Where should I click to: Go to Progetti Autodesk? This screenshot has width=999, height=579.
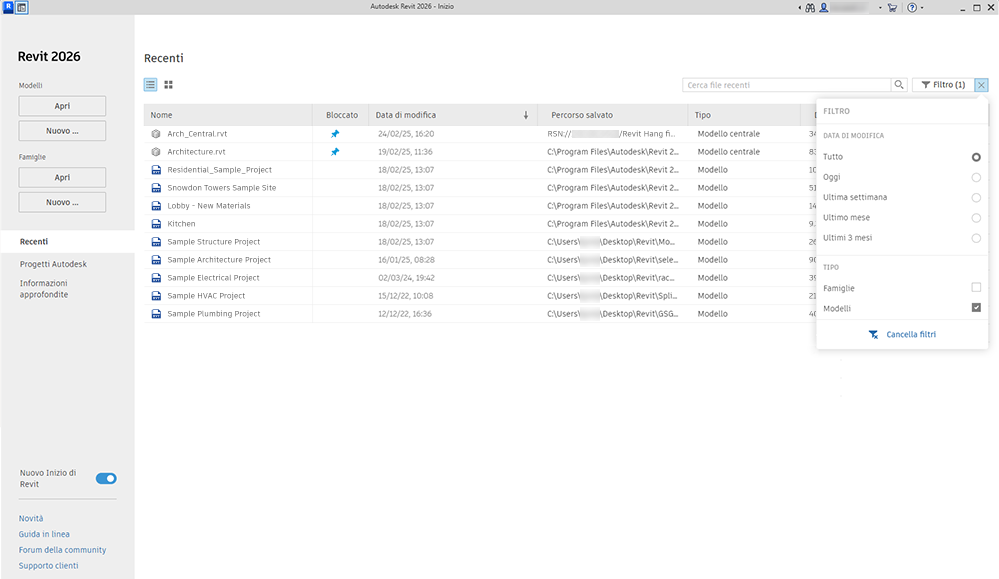pyautogui.click(x=53, y=264)
